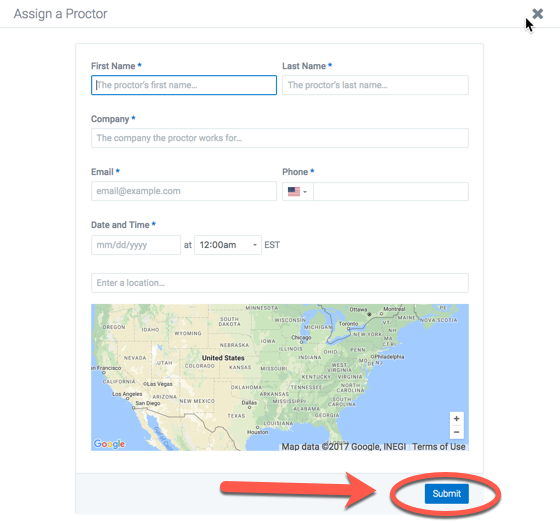
Task: Select the Company text field
Action: point(280,138)
